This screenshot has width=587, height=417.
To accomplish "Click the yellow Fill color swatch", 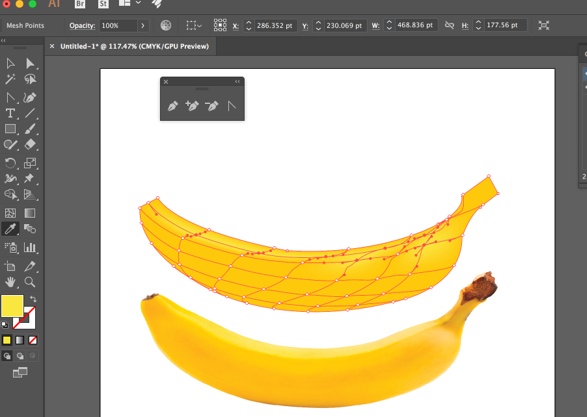I will [x=12, y=305].
